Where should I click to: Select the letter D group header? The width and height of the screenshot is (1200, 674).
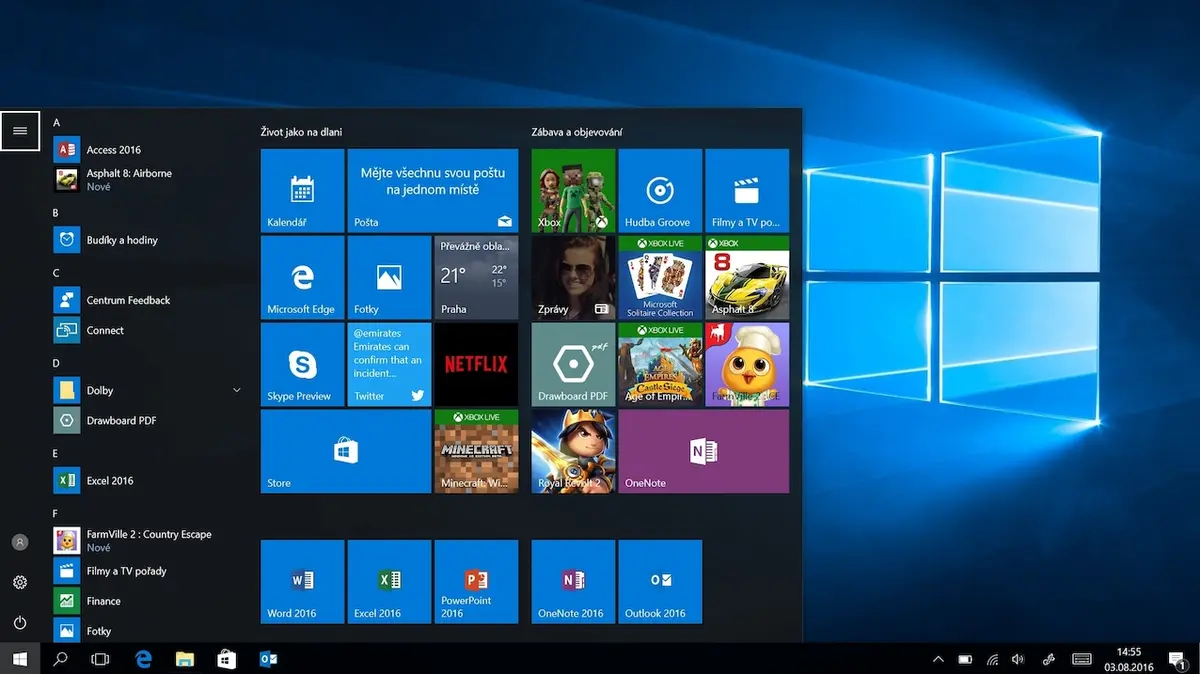[x=56, y=363]
